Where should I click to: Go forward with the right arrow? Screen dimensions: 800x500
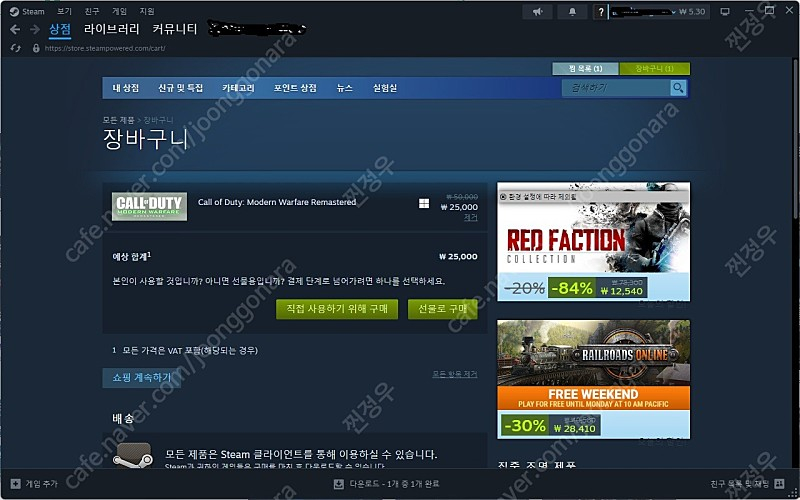(35, 30)
